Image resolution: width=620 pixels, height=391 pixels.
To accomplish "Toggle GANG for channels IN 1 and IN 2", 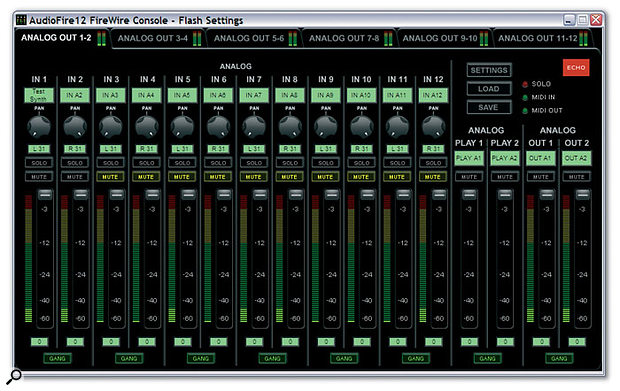I will 57,359.
